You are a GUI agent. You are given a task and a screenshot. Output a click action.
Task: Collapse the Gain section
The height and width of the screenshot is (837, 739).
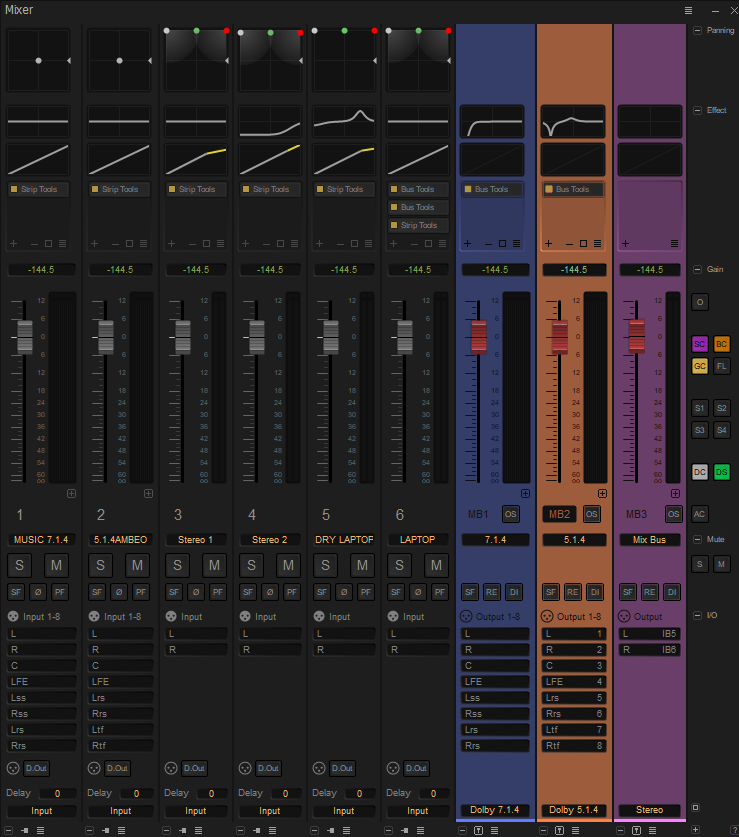(697, 270)
